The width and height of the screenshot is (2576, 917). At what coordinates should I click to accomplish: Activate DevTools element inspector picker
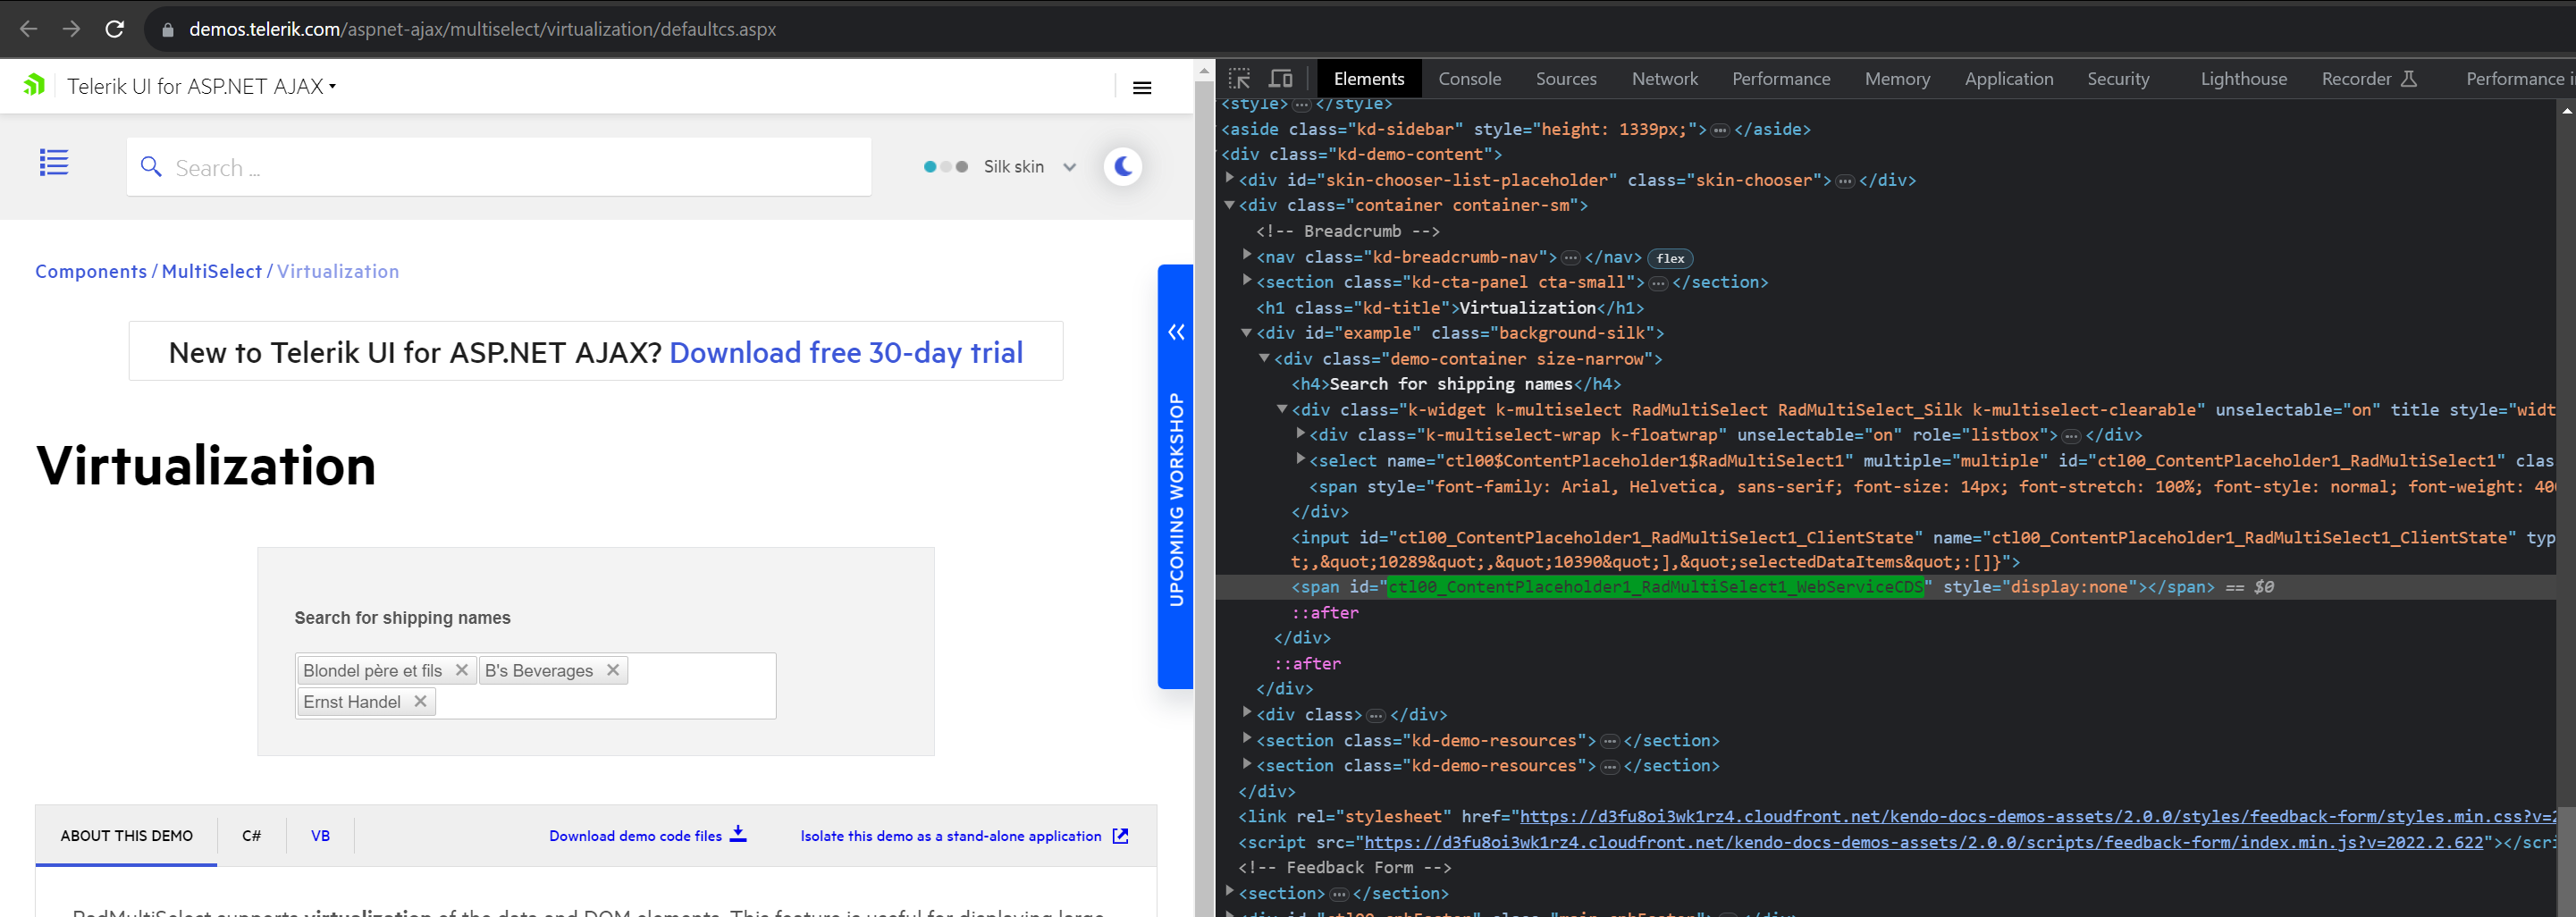coord(1240,79)
